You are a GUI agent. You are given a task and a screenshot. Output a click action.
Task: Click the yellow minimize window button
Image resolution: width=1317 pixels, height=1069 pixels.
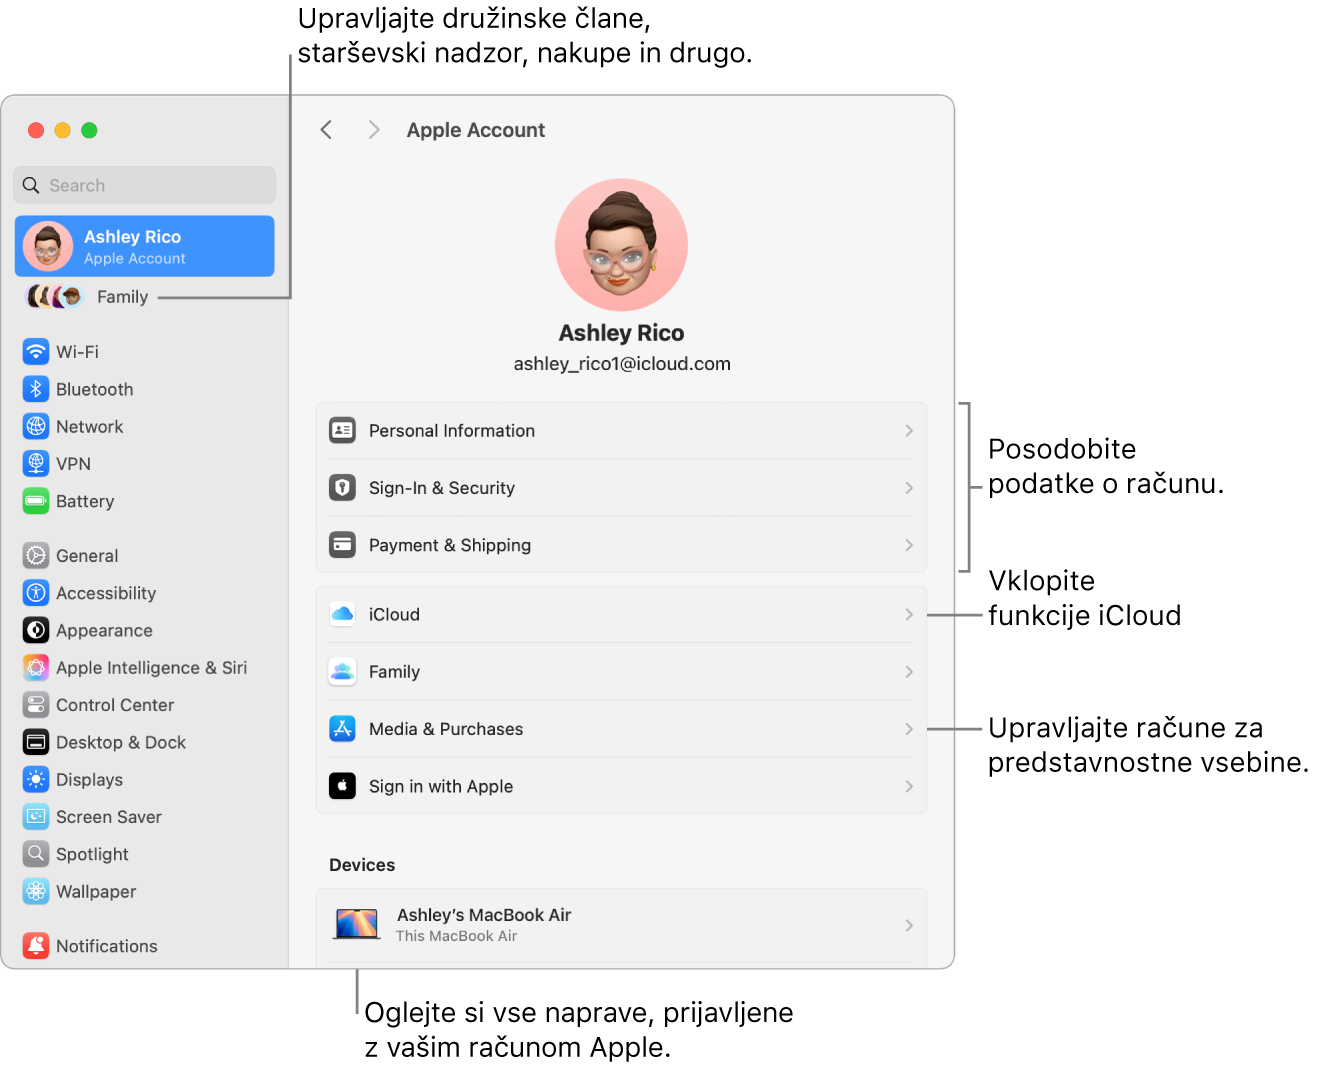coord(62,130)
